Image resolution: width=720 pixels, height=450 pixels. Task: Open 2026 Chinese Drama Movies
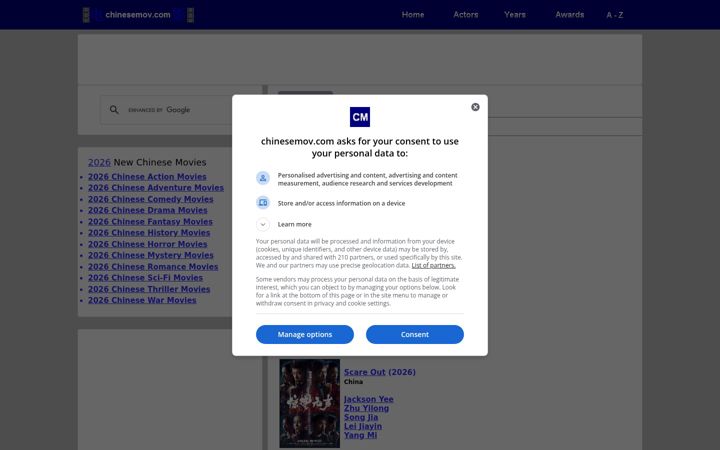point(148,210)
